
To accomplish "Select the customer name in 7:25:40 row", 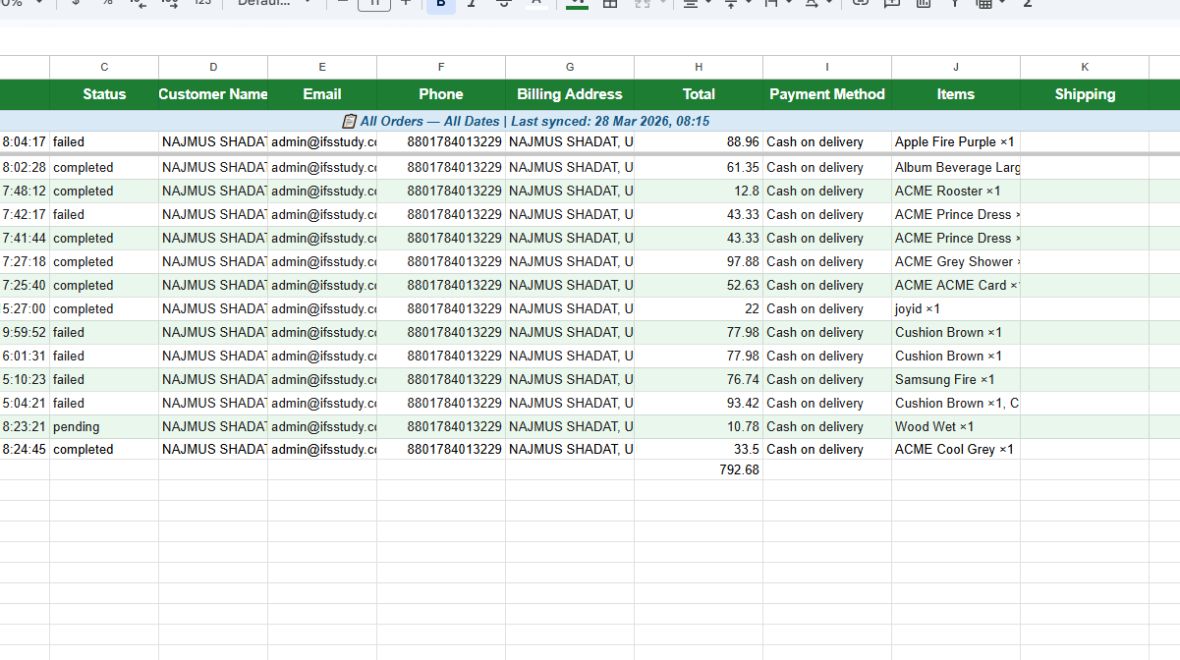I will tap(213, 285).
